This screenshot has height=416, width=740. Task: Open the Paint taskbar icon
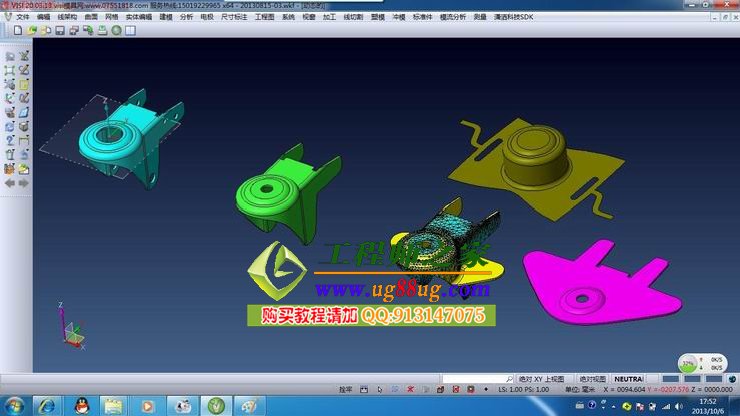pyautogui.click(x=249, y=406)
